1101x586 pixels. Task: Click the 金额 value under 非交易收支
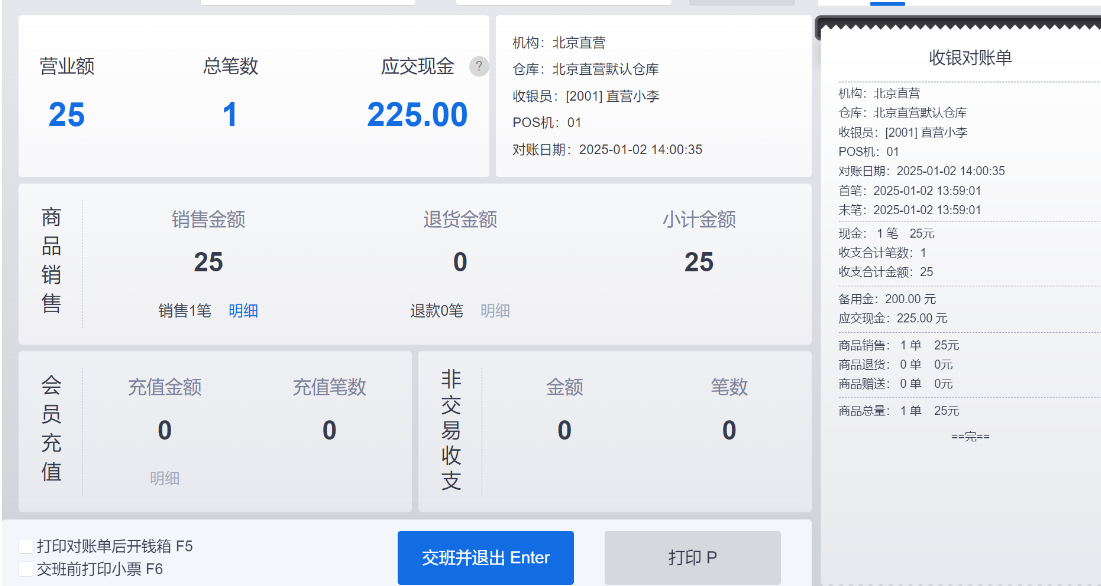(565, 430)
